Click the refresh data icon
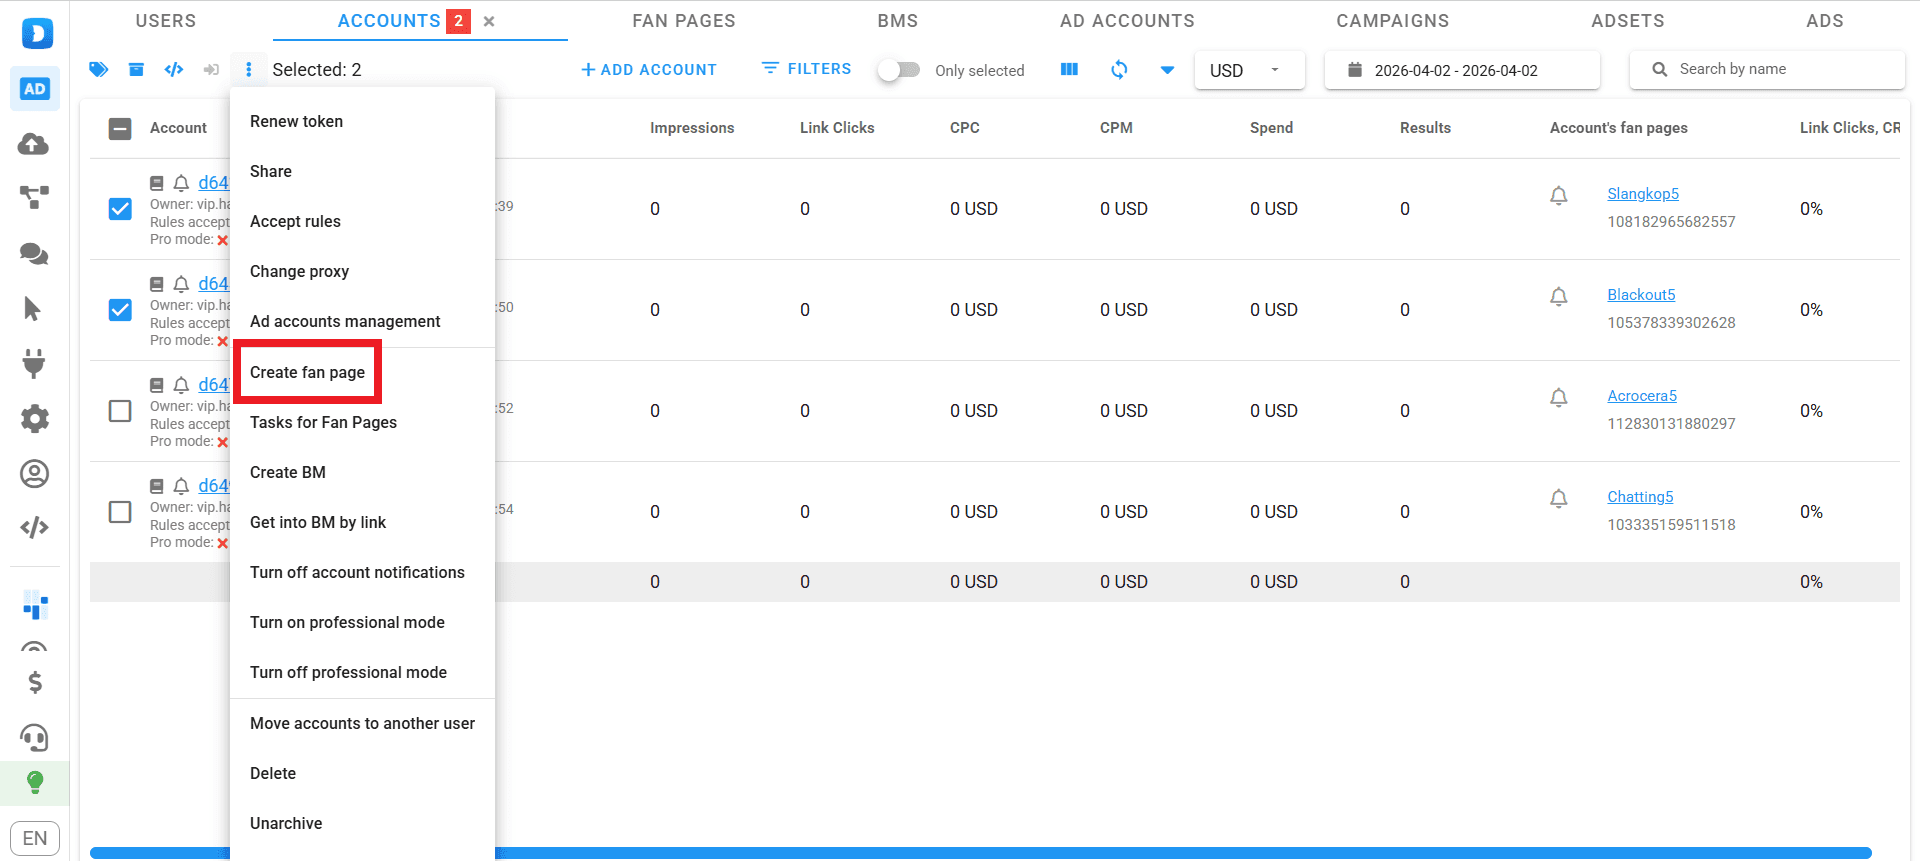 pyautogui.click(x=1119, y=69)
